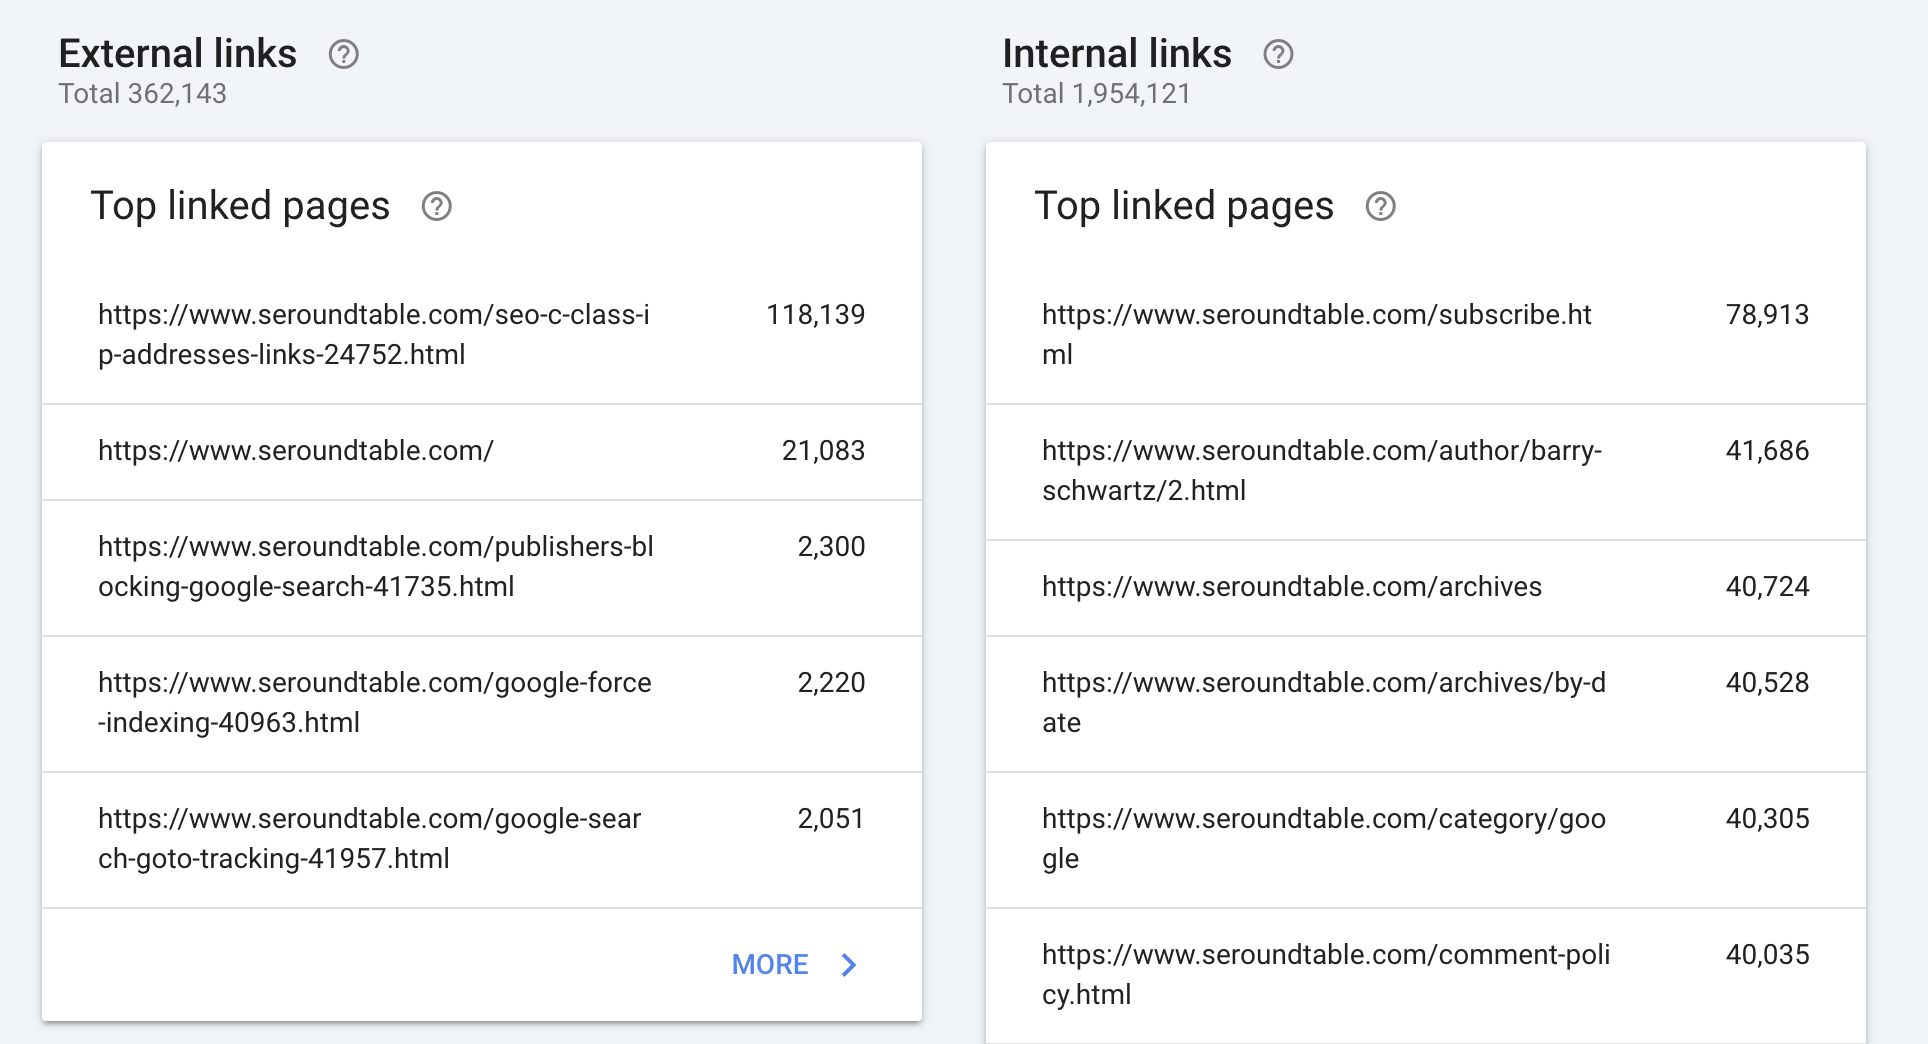
Task: Click the 40,035 link count
Action: tap(1768, 955)
